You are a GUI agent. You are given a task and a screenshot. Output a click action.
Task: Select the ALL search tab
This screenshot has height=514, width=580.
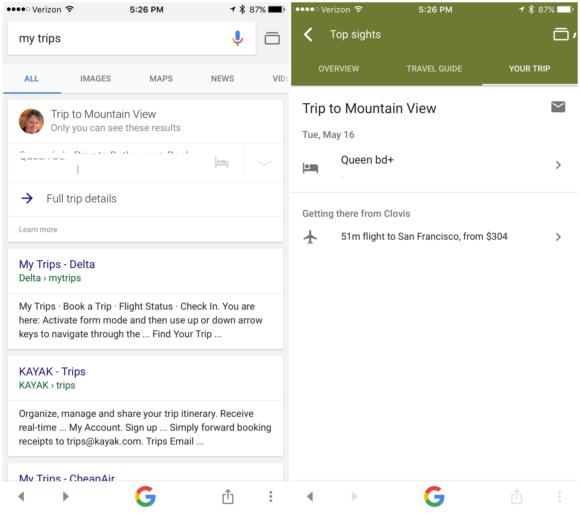(31, 78)
